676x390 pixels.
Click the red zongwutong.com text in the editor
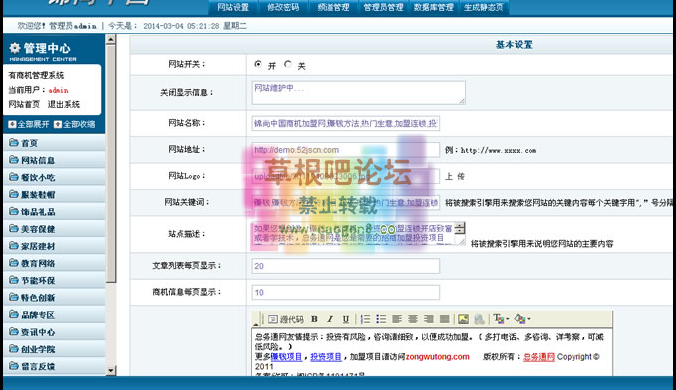437,357
